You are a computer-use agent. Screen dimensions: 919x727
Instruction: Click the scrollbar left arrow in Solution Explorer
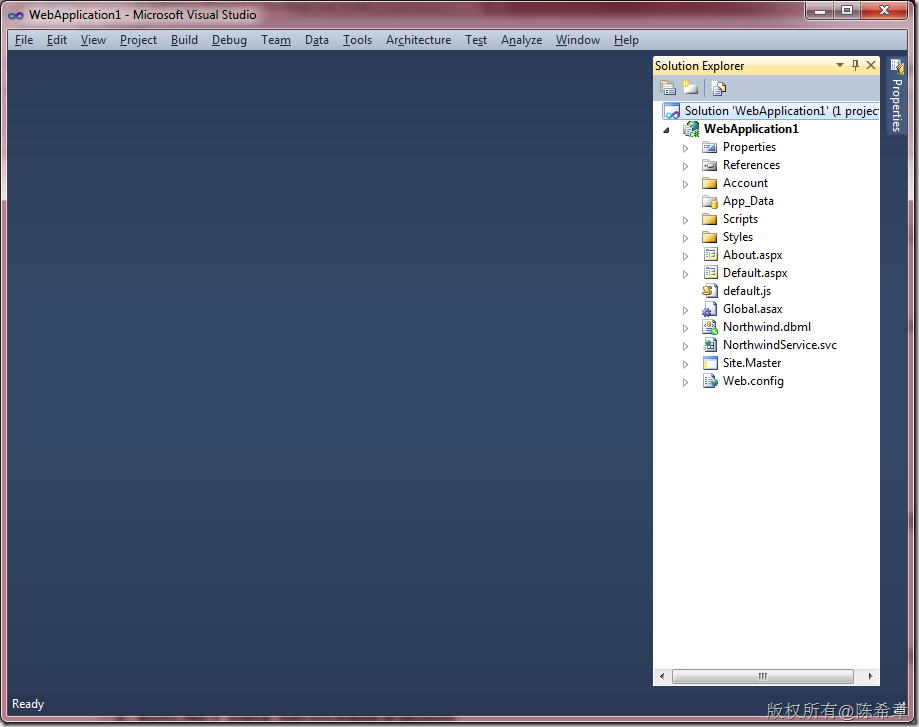click(662, 676)
